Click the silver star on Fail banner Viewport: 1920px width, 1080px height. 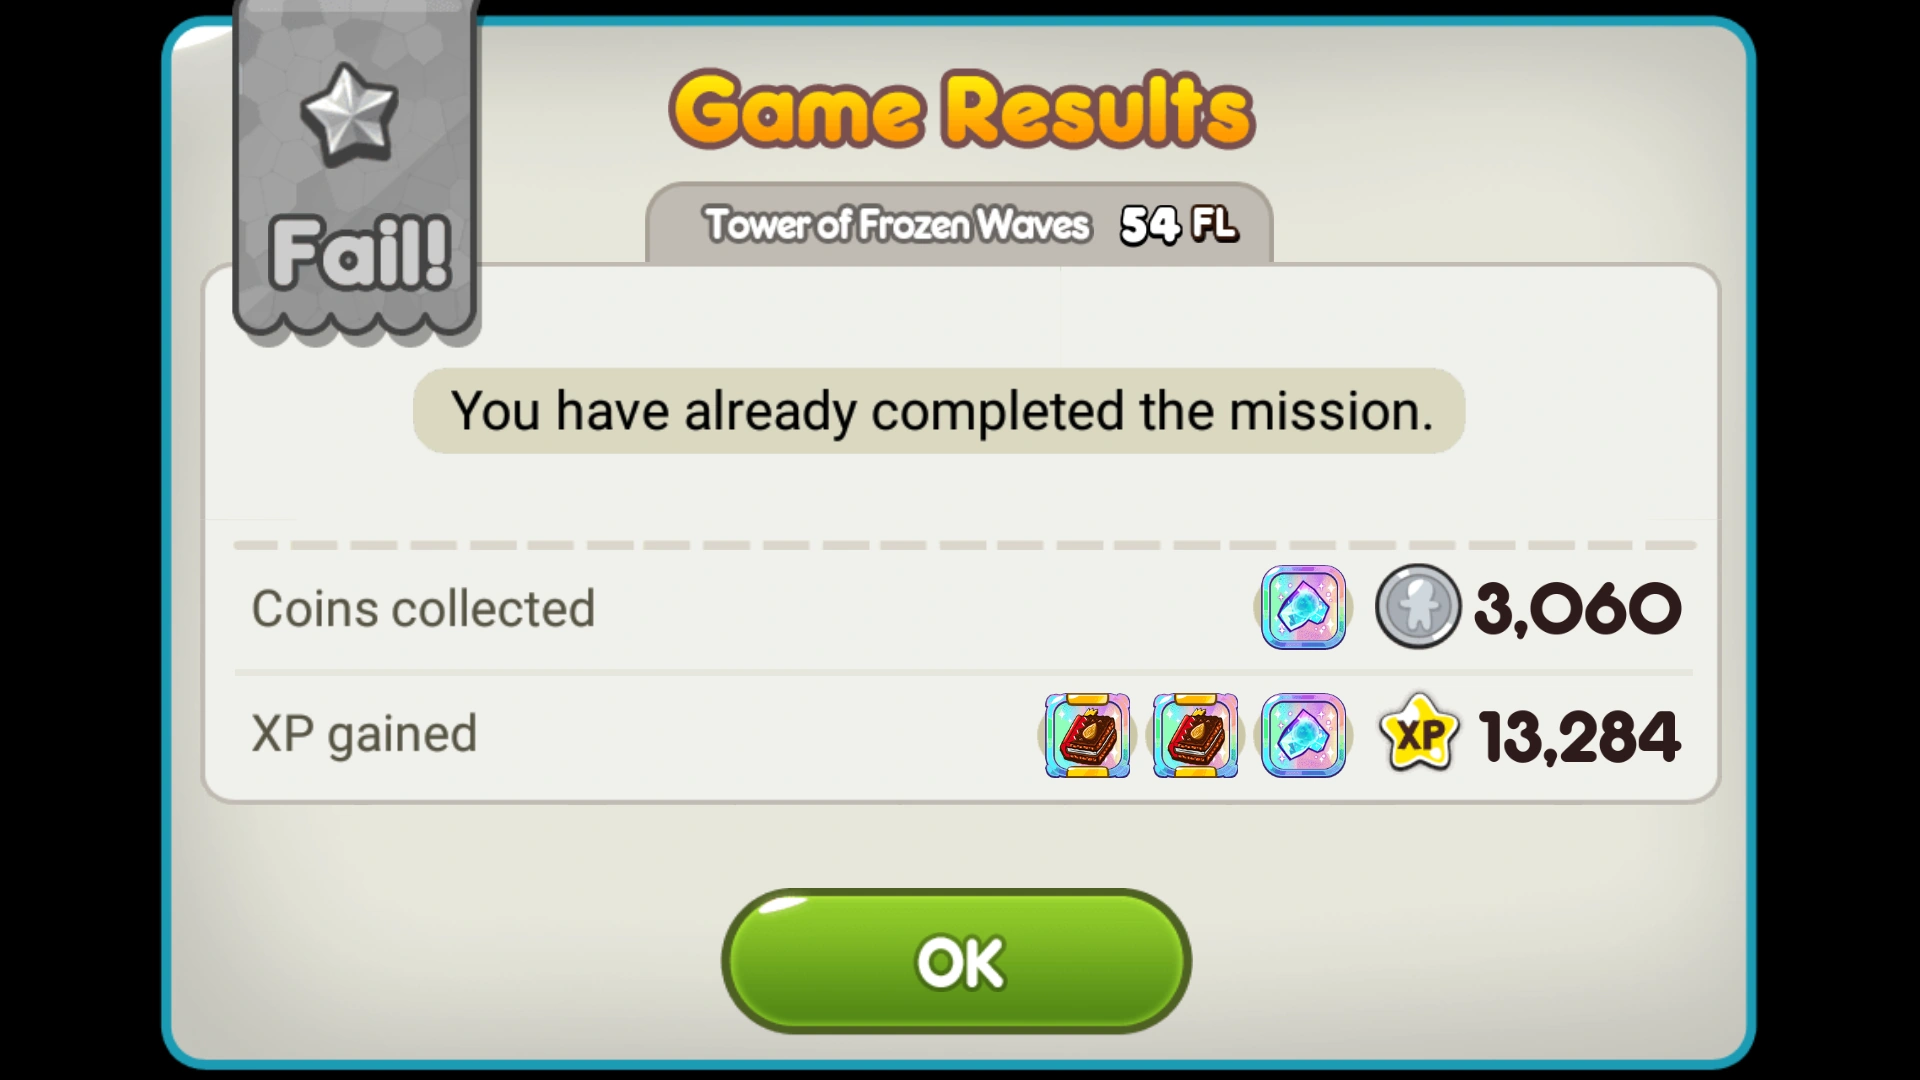coord(349,115)
